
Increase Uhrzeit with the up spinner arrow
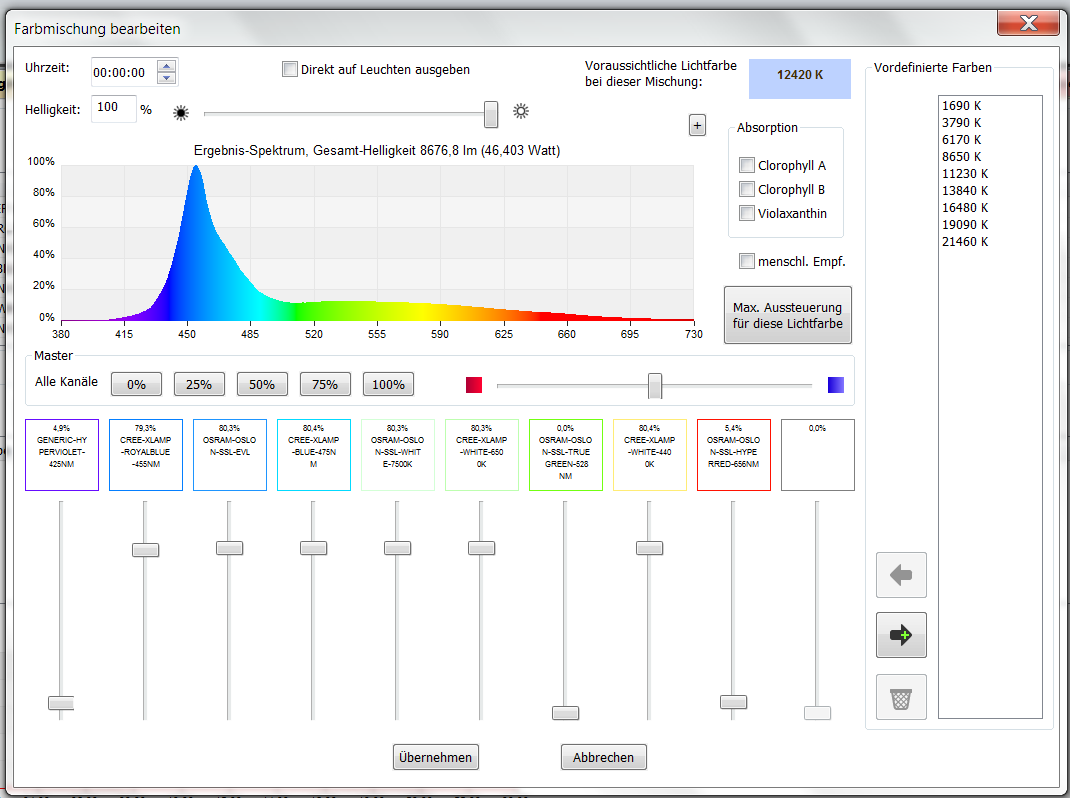(x=166, y=67)
